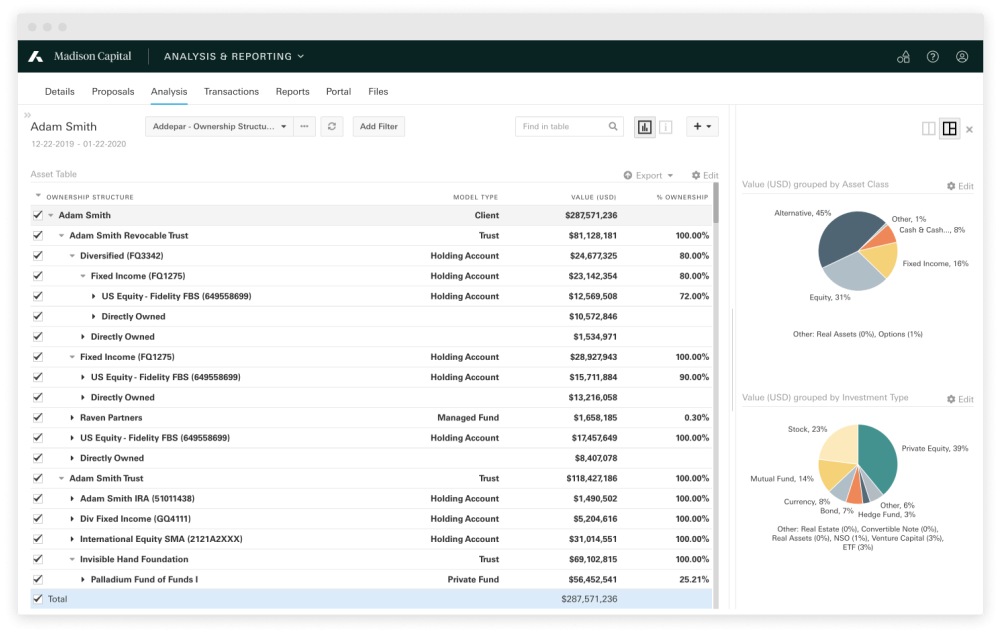Toggle checkbox for Raven Partners row
The width and height of the screenshot is (1000, 634).
coord(38,418)
